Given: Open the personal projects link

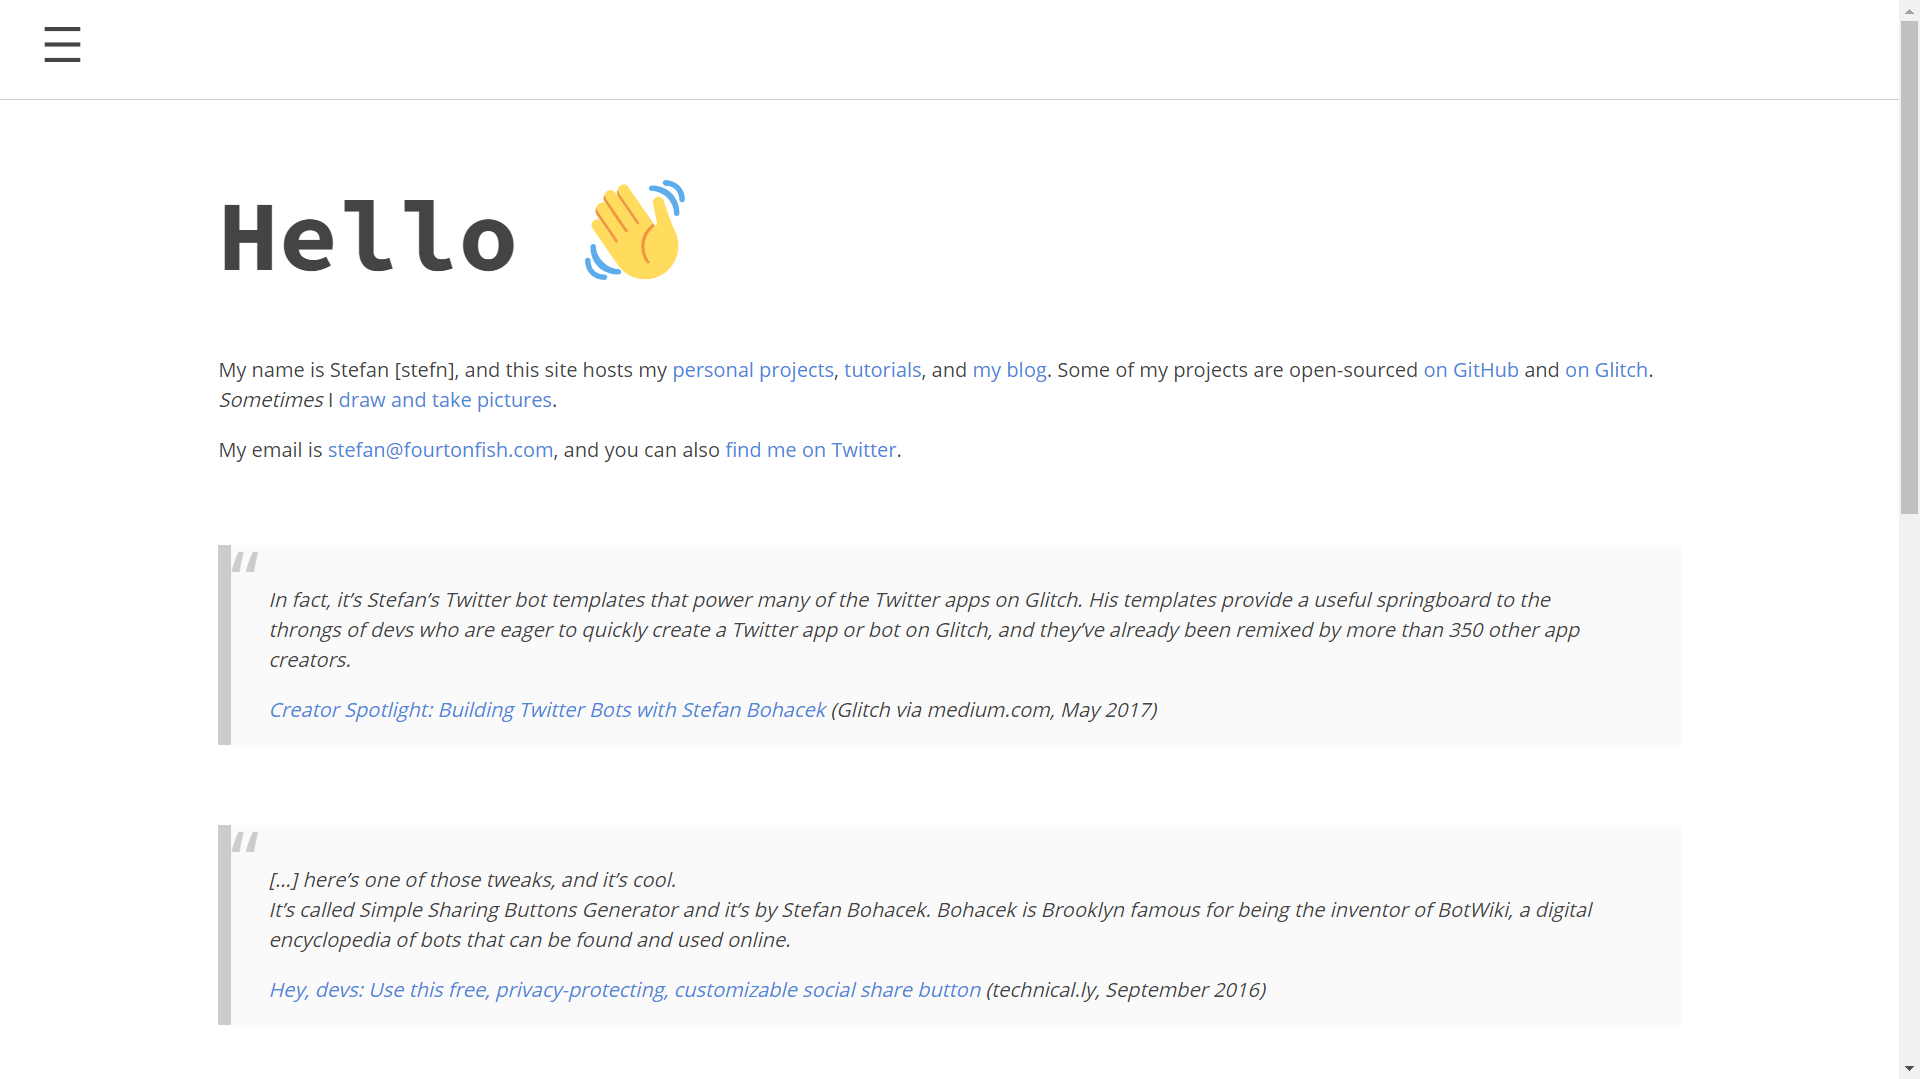Looking at the screenshot, I should click(x=752, y=370).
